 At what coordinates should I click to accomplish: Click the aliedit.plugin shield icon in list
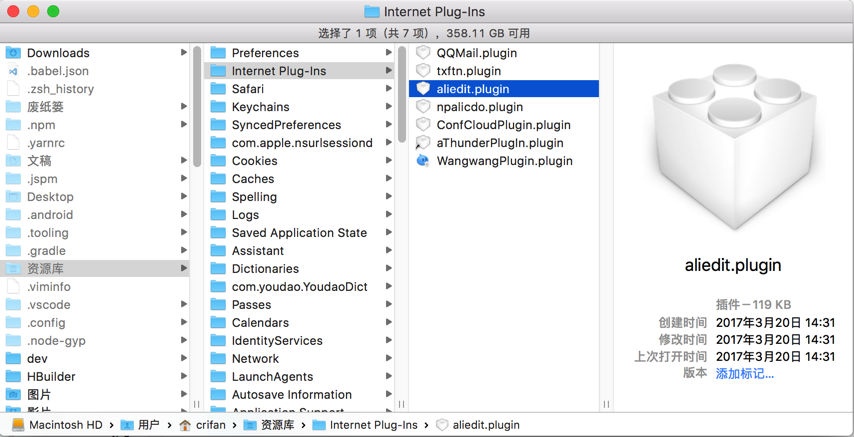pyautogui.click(x=423, y=89)
